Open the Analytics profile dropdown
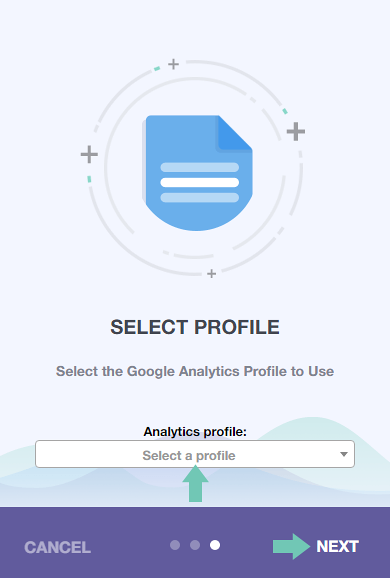Screen dimensions: 390x578 pos(195,454)
